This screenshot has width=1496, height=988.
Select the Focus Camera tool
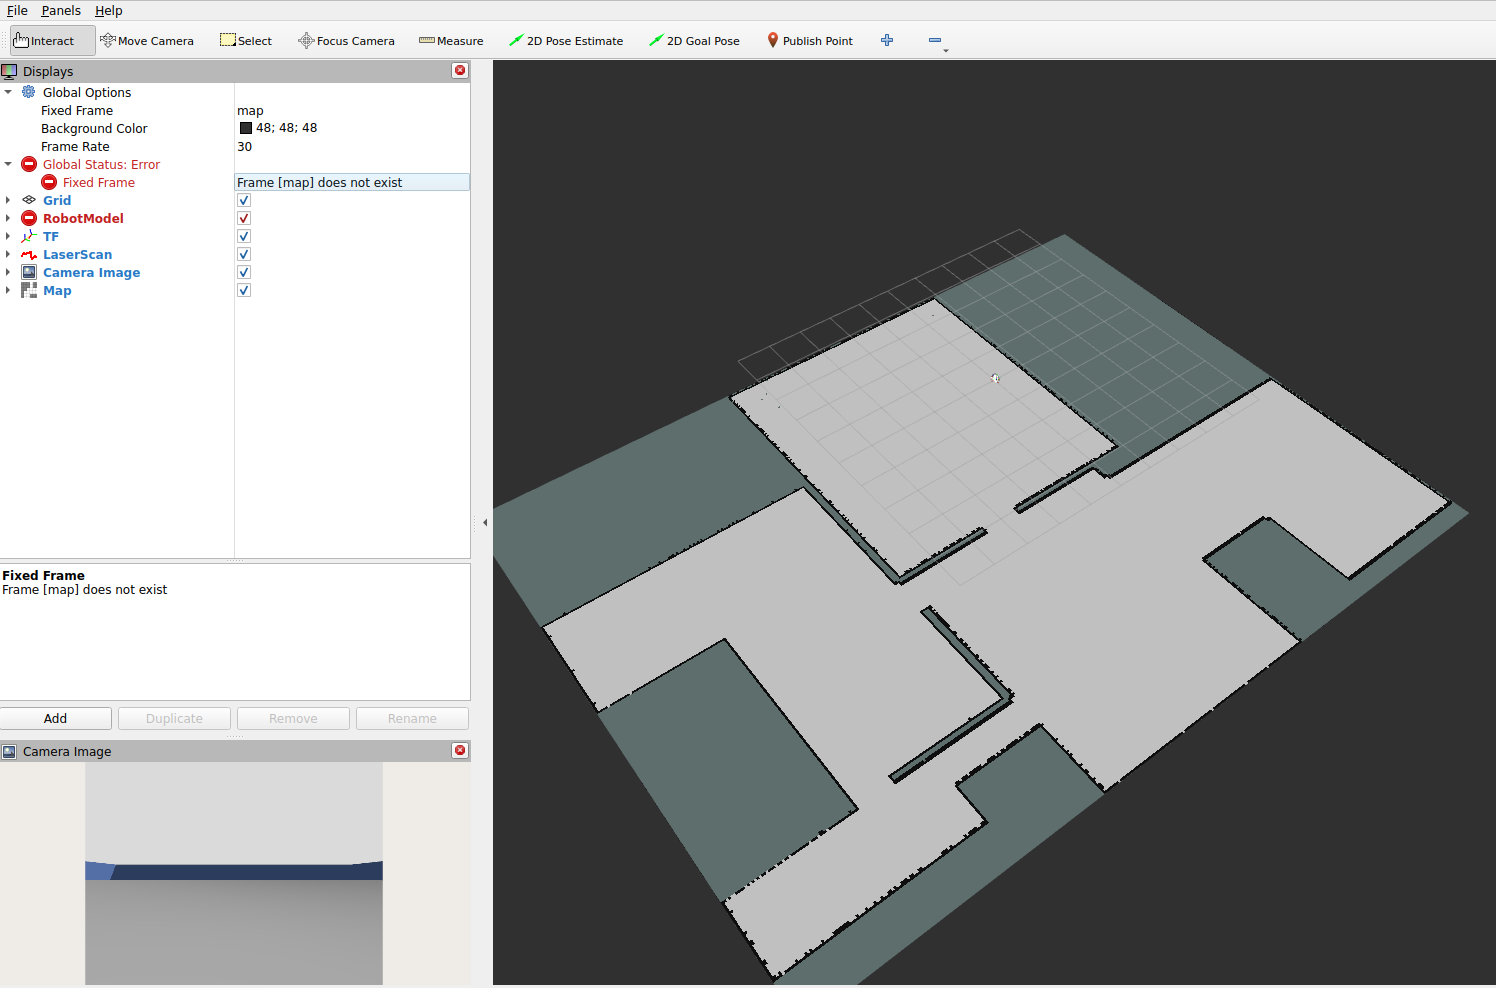(x=346, y=41)
